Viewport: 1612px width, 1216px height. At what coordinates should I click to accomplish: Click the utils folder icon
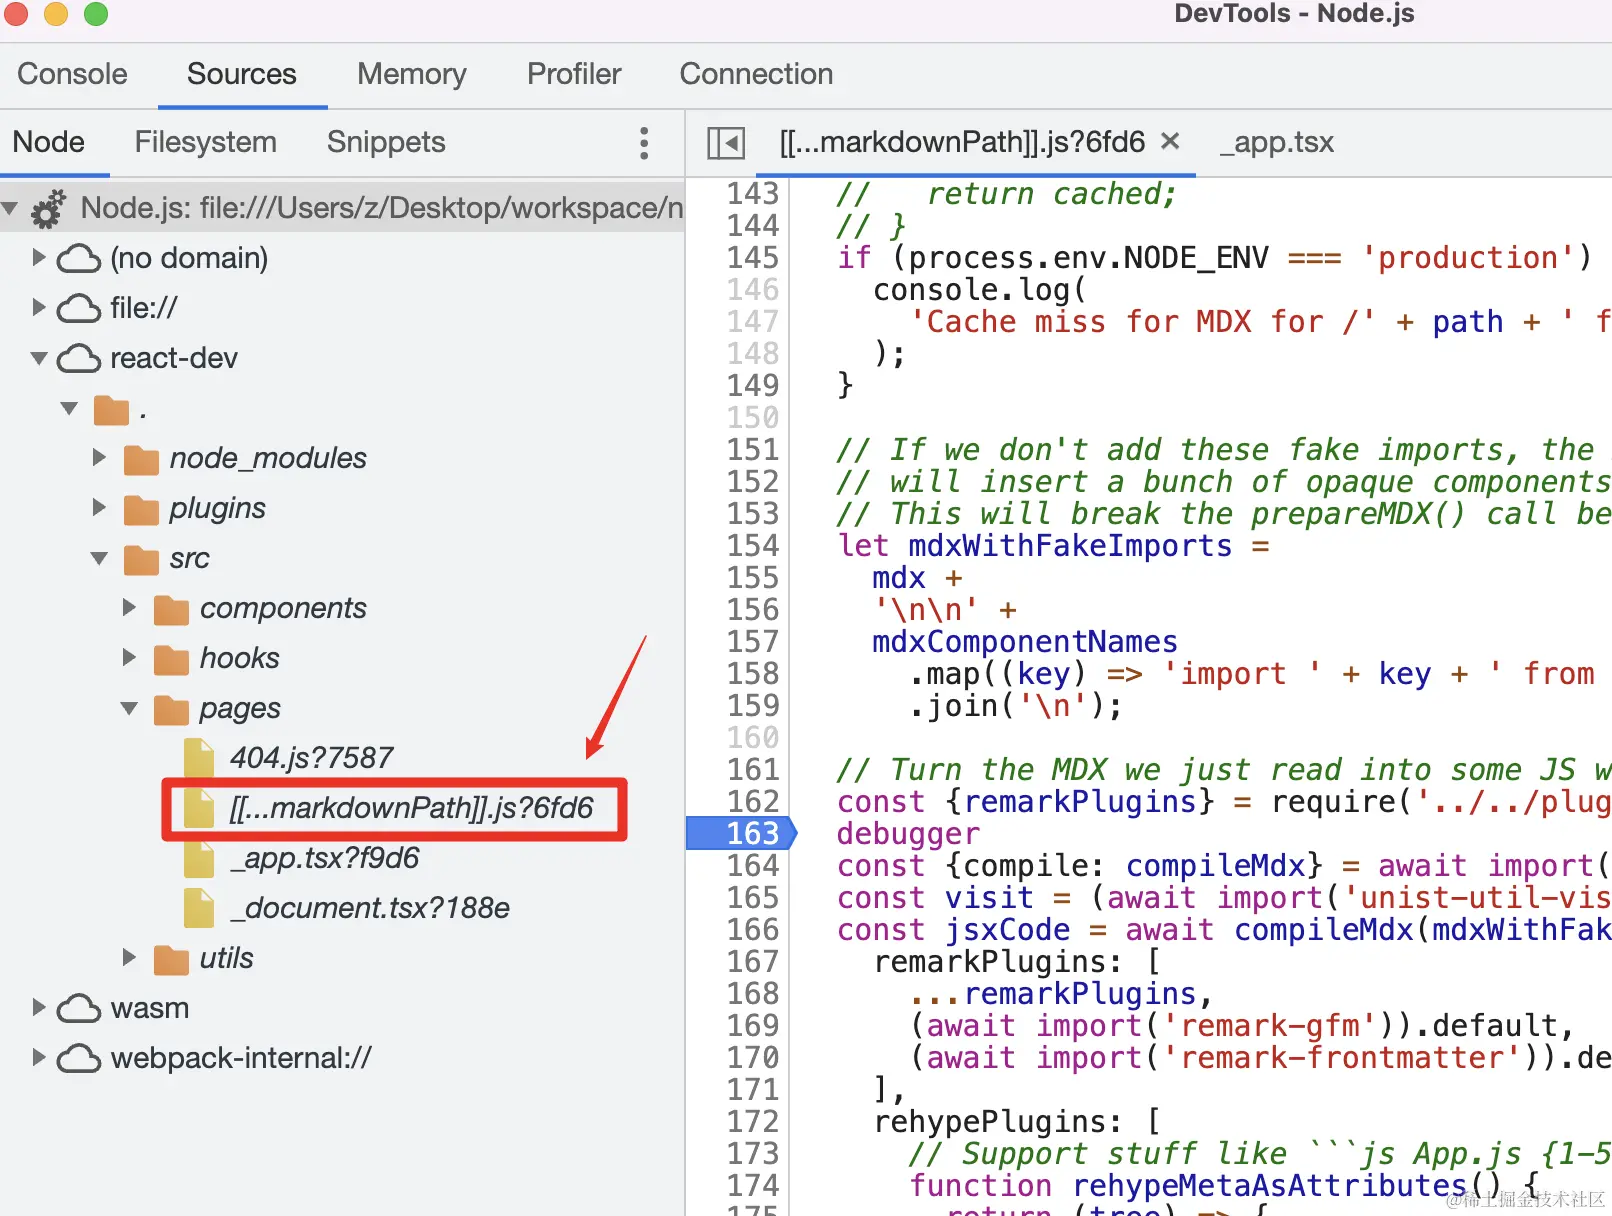coord(171,959)
